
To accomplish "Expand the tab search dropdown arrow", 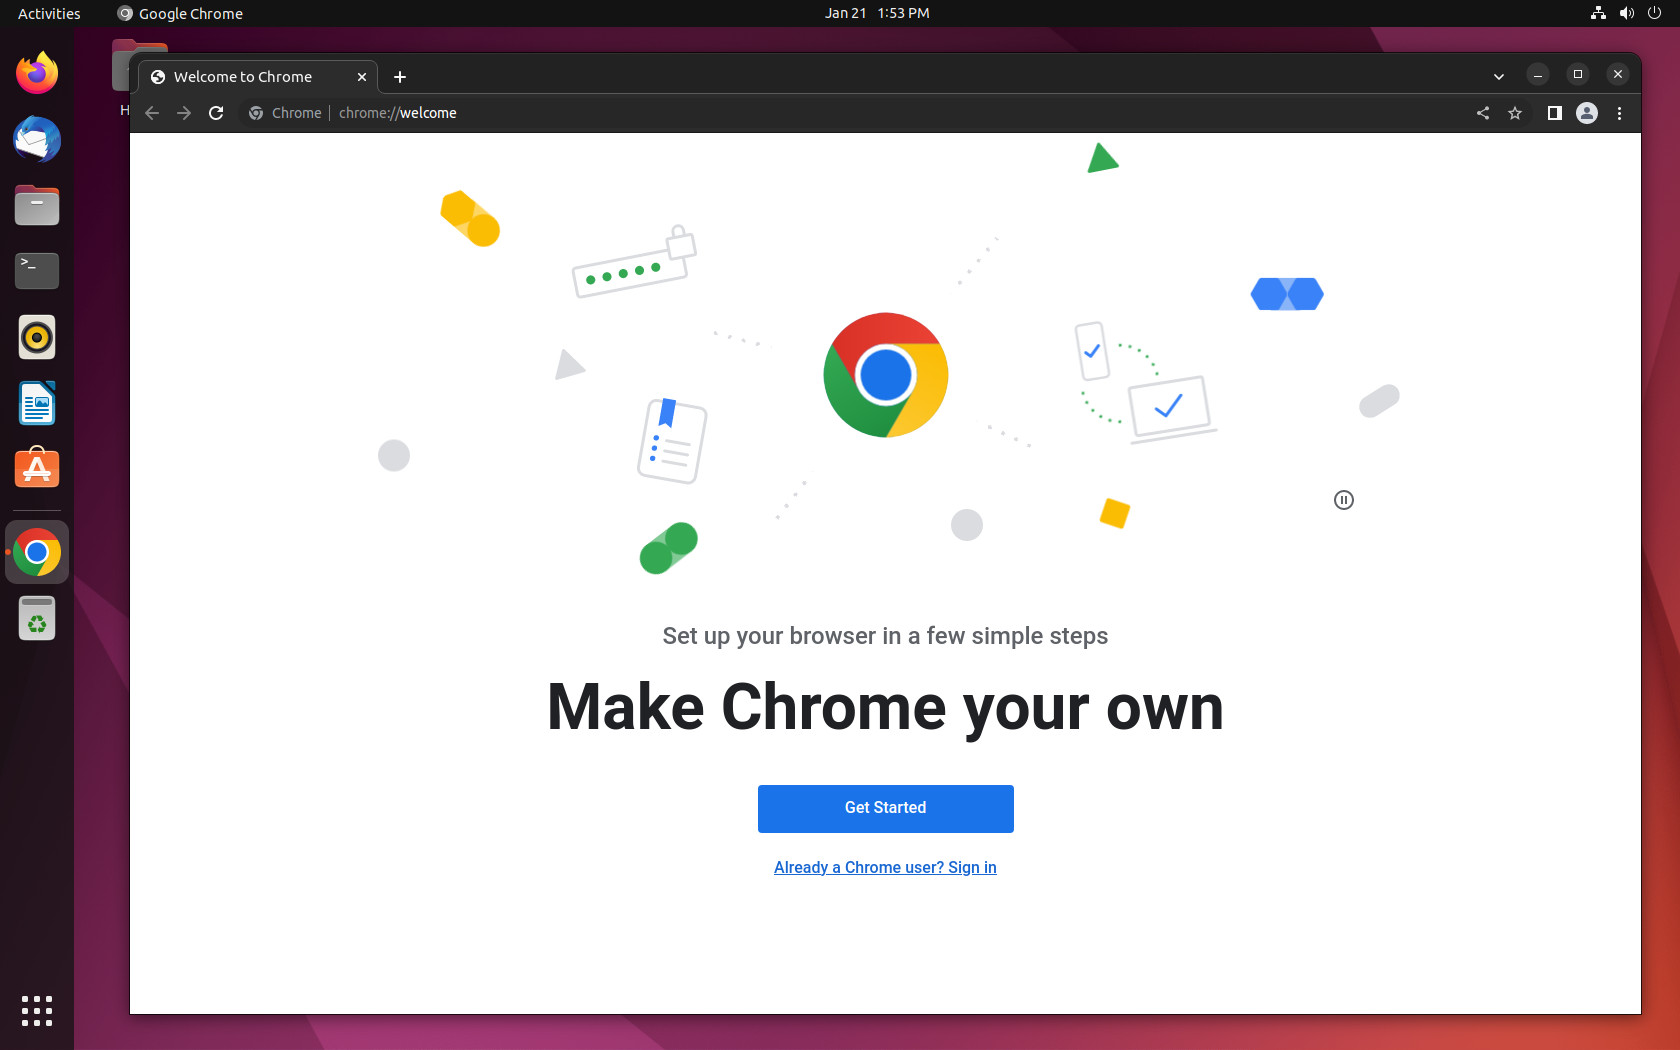I will tap(1498, 76).
